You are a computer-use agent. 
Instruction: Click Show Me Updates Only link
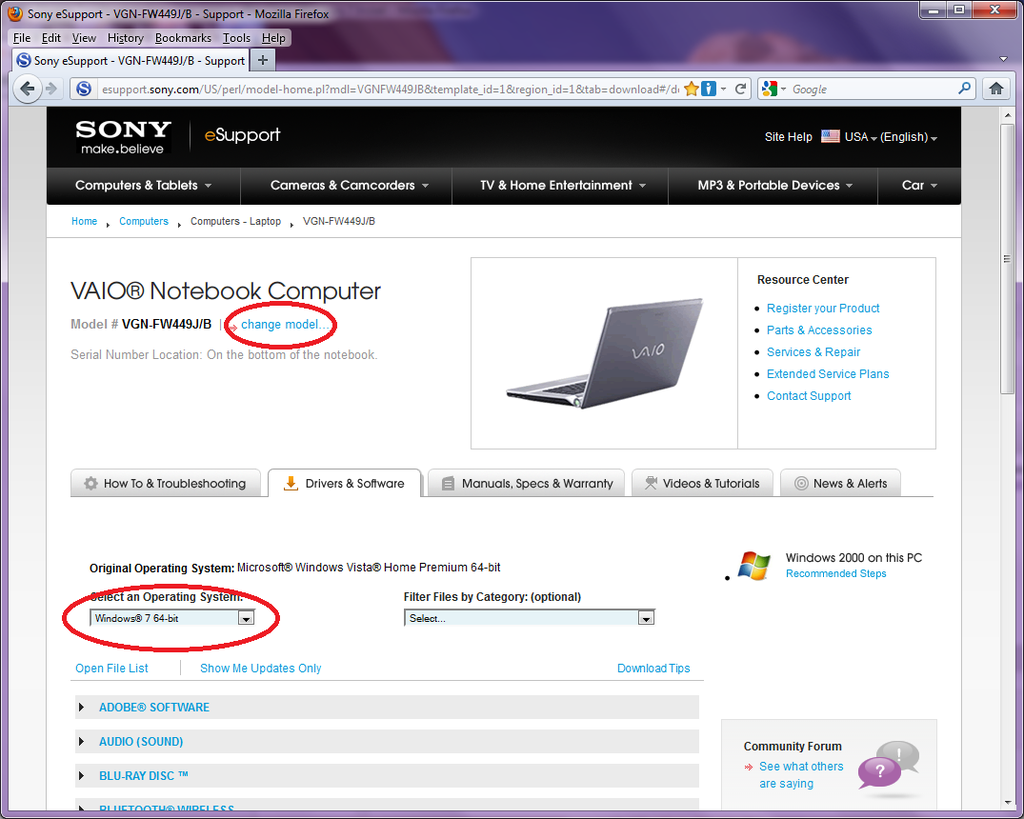(261, 668)
